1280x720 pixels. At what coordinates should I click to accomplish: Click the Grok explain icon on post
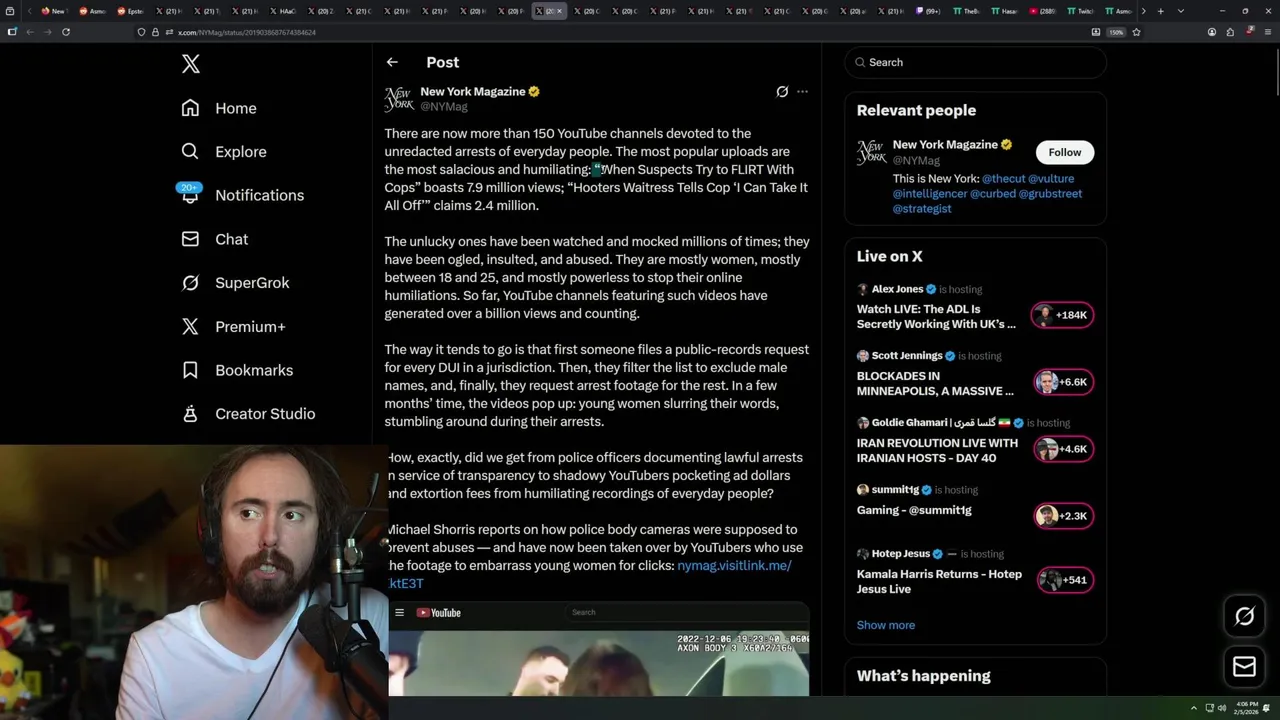(x=782, y=91)
